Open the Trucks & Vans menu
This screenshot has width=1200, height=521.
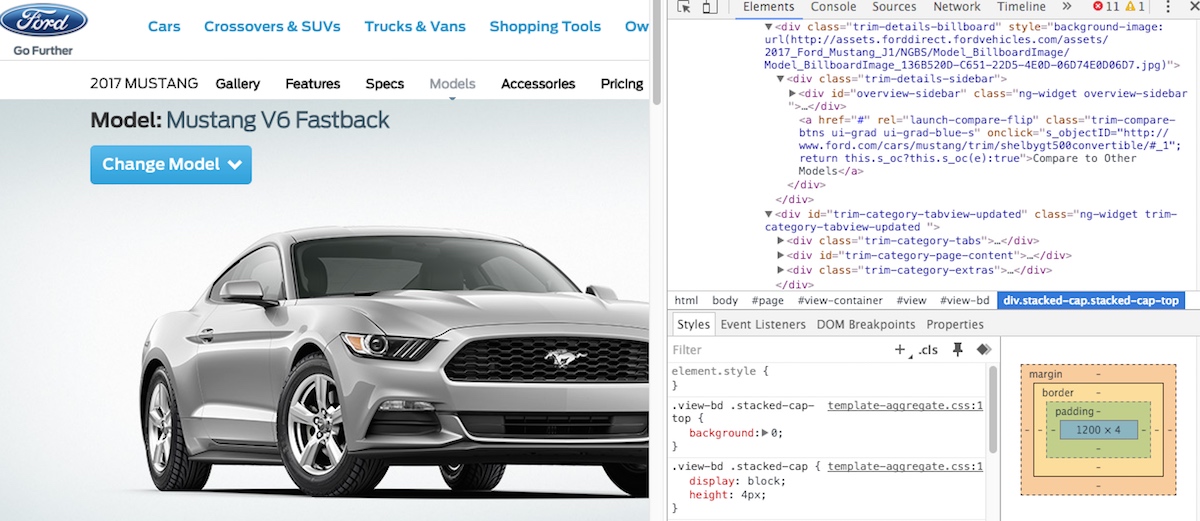click(x=415, y=27)
